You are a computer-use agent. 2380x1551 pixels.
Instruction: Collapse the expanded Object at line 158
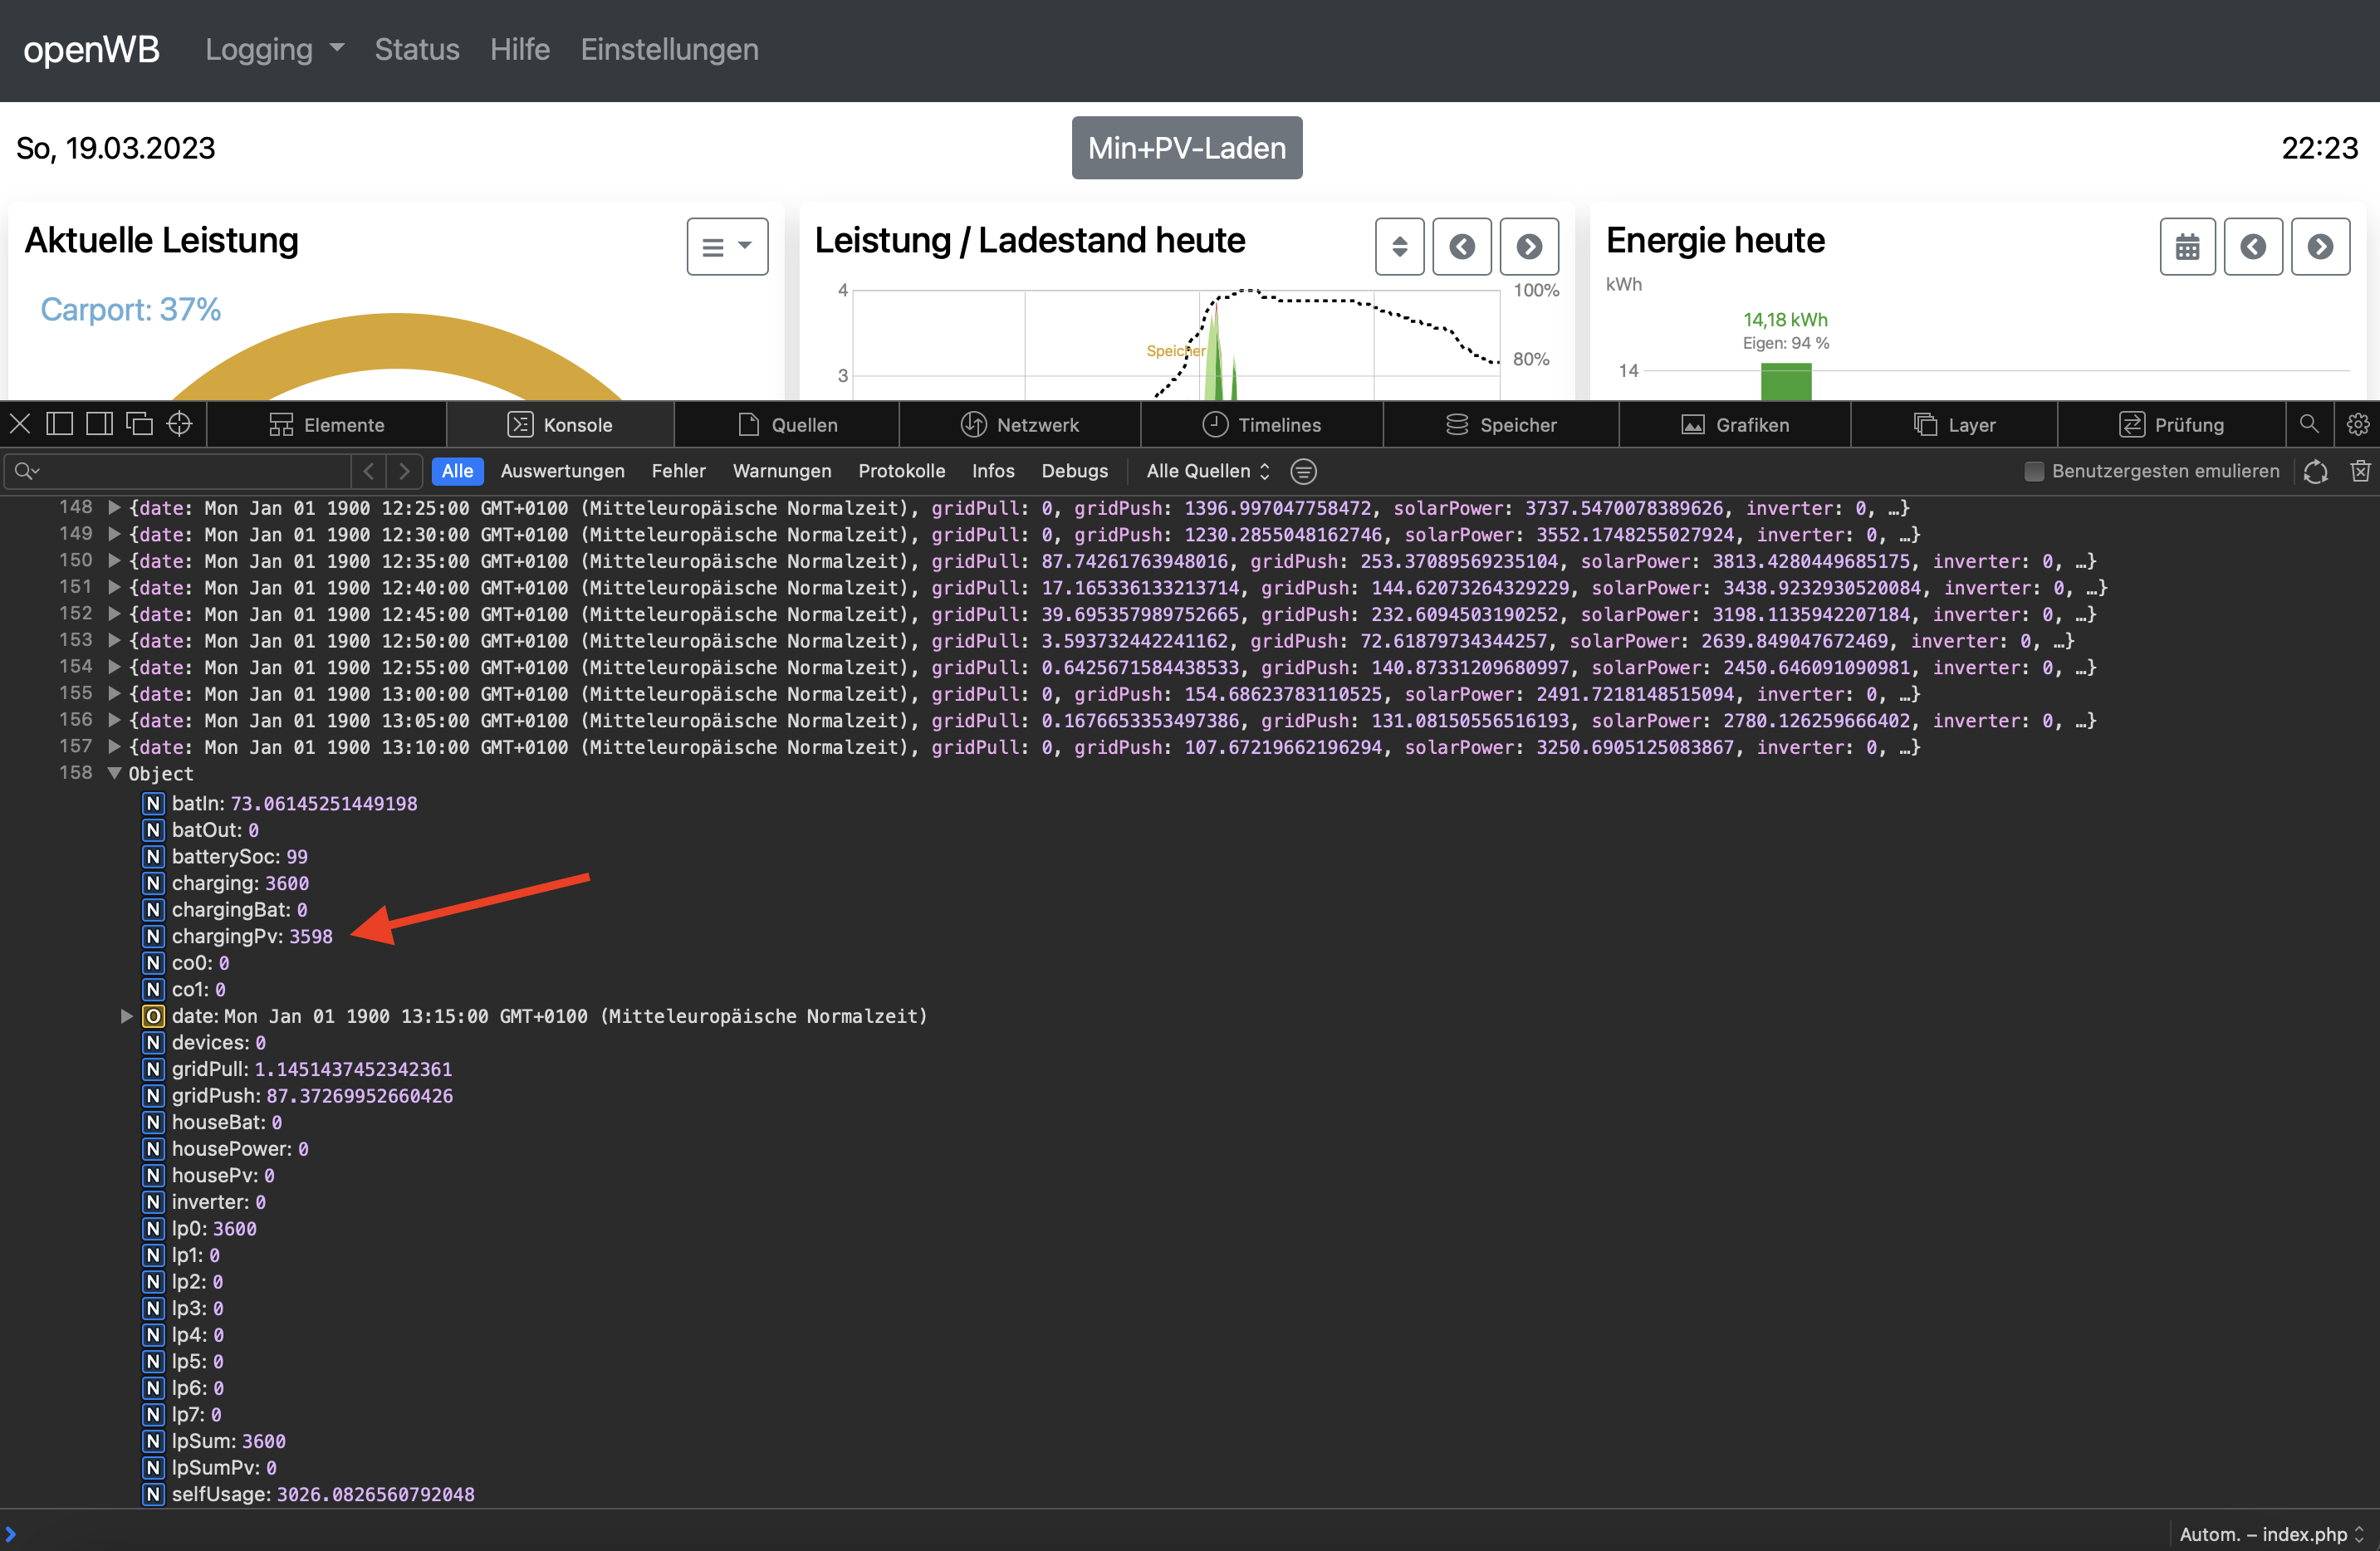tap(114, 773)
